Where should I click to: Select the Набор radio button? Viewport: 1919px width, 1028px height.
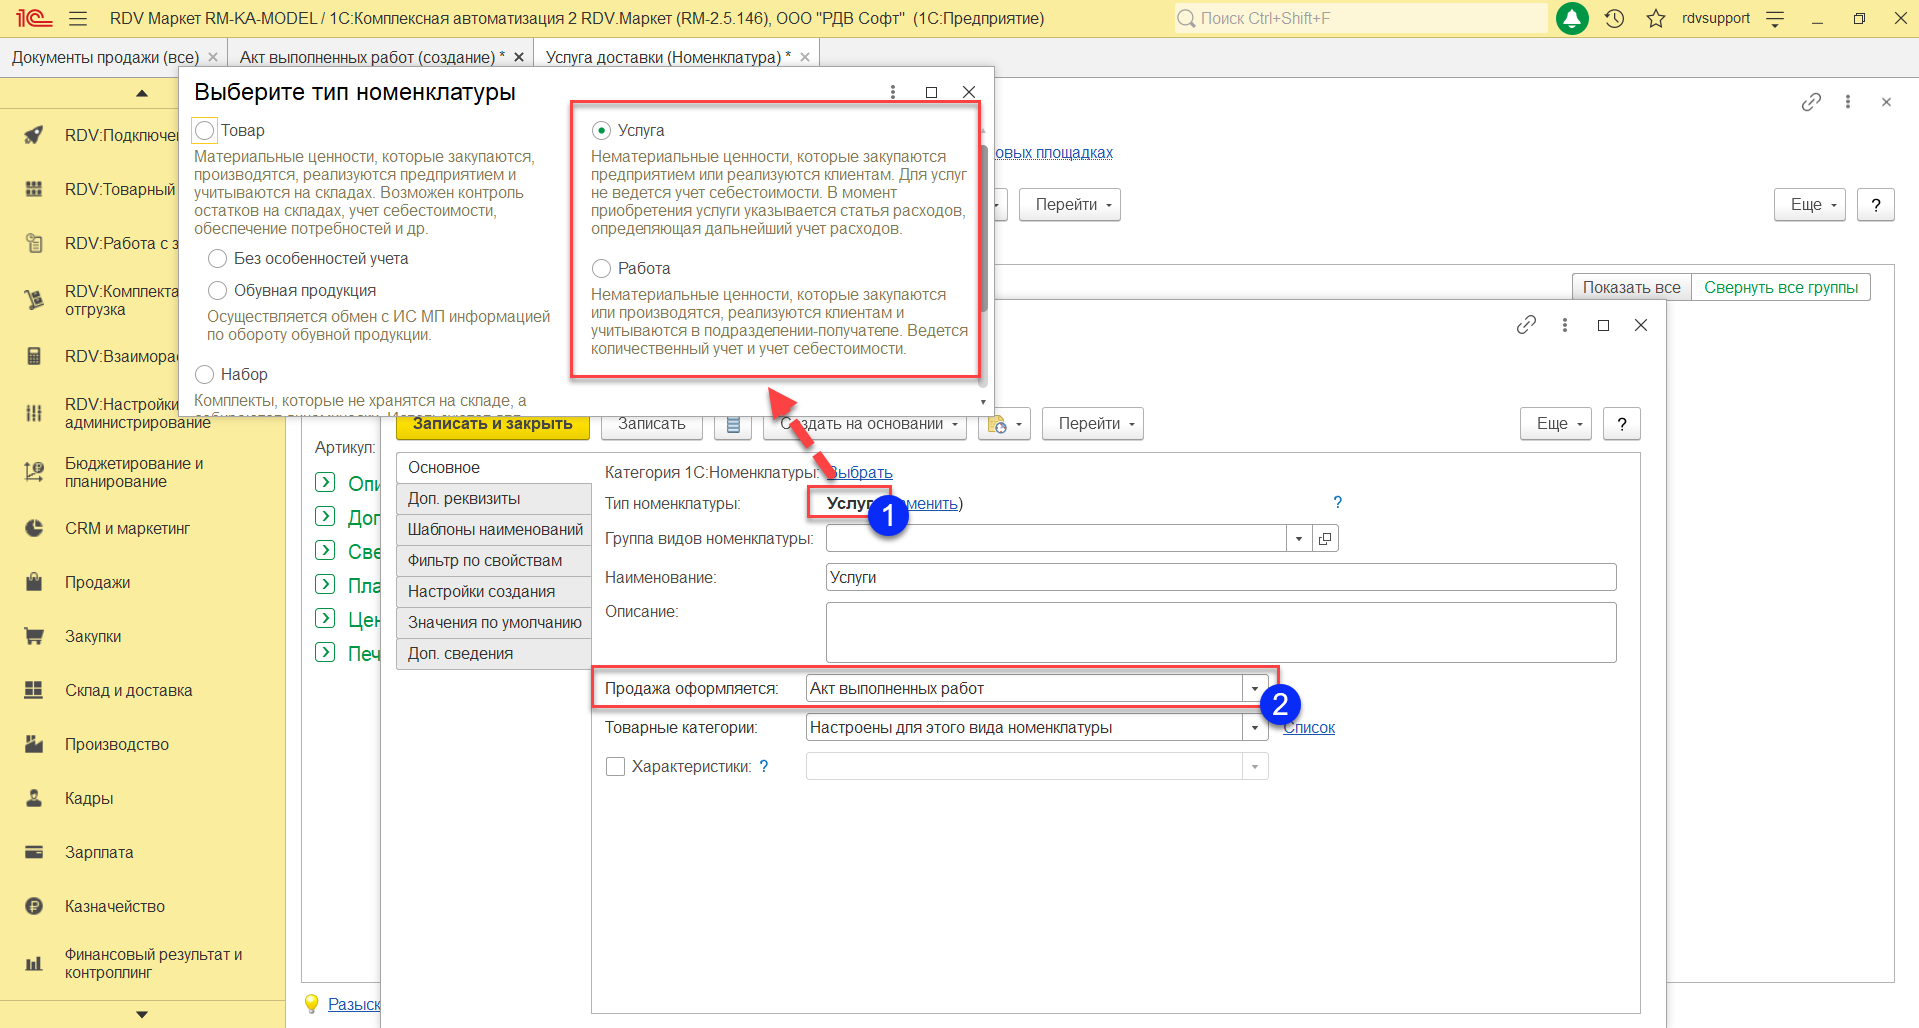pos(205,374)
